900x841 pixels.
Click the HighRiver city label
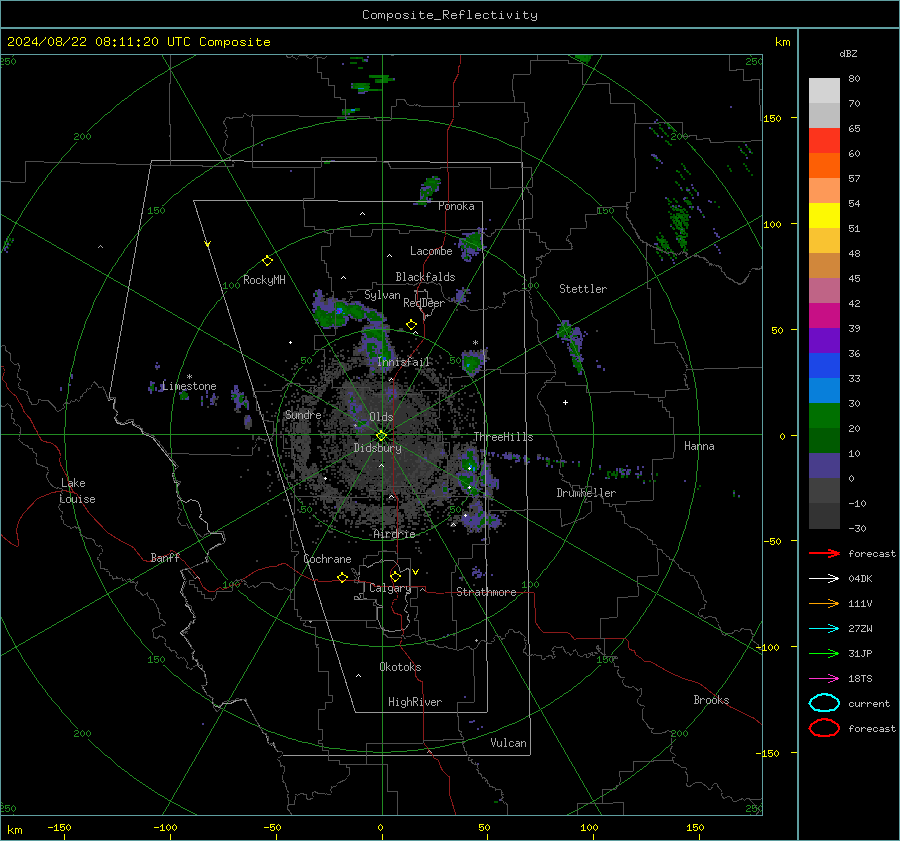click(415, 702)
